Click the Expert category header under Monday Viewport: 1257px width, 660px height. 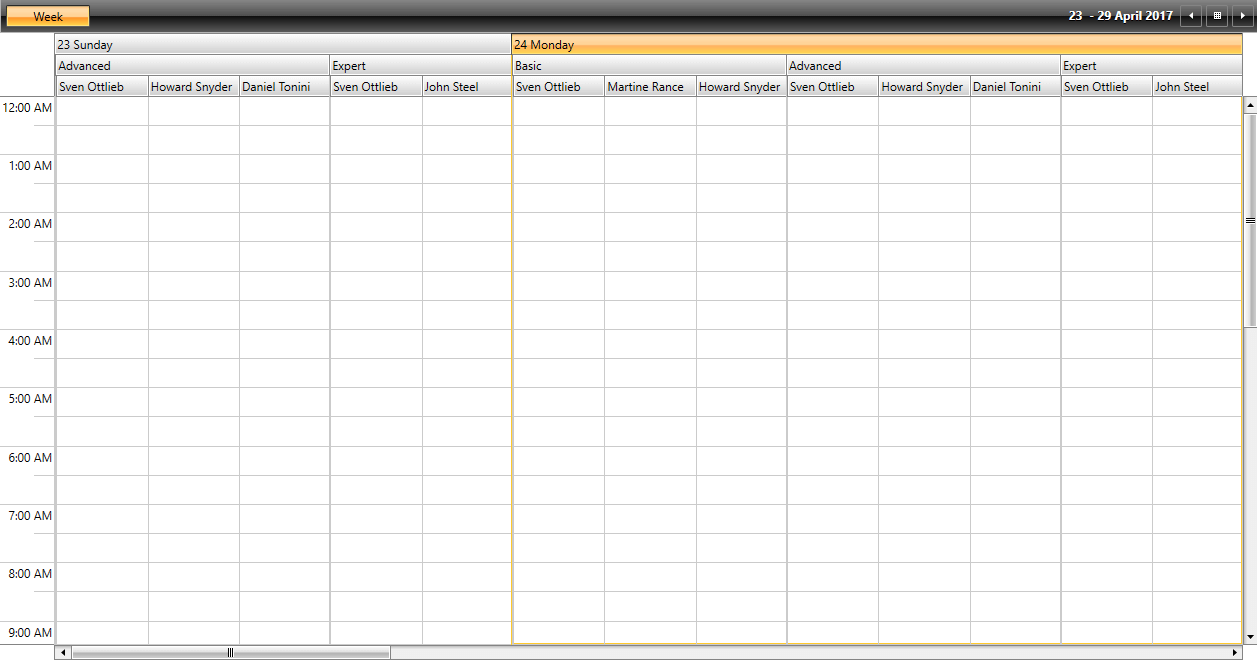pyautogui.click(x=1150, y=65)
